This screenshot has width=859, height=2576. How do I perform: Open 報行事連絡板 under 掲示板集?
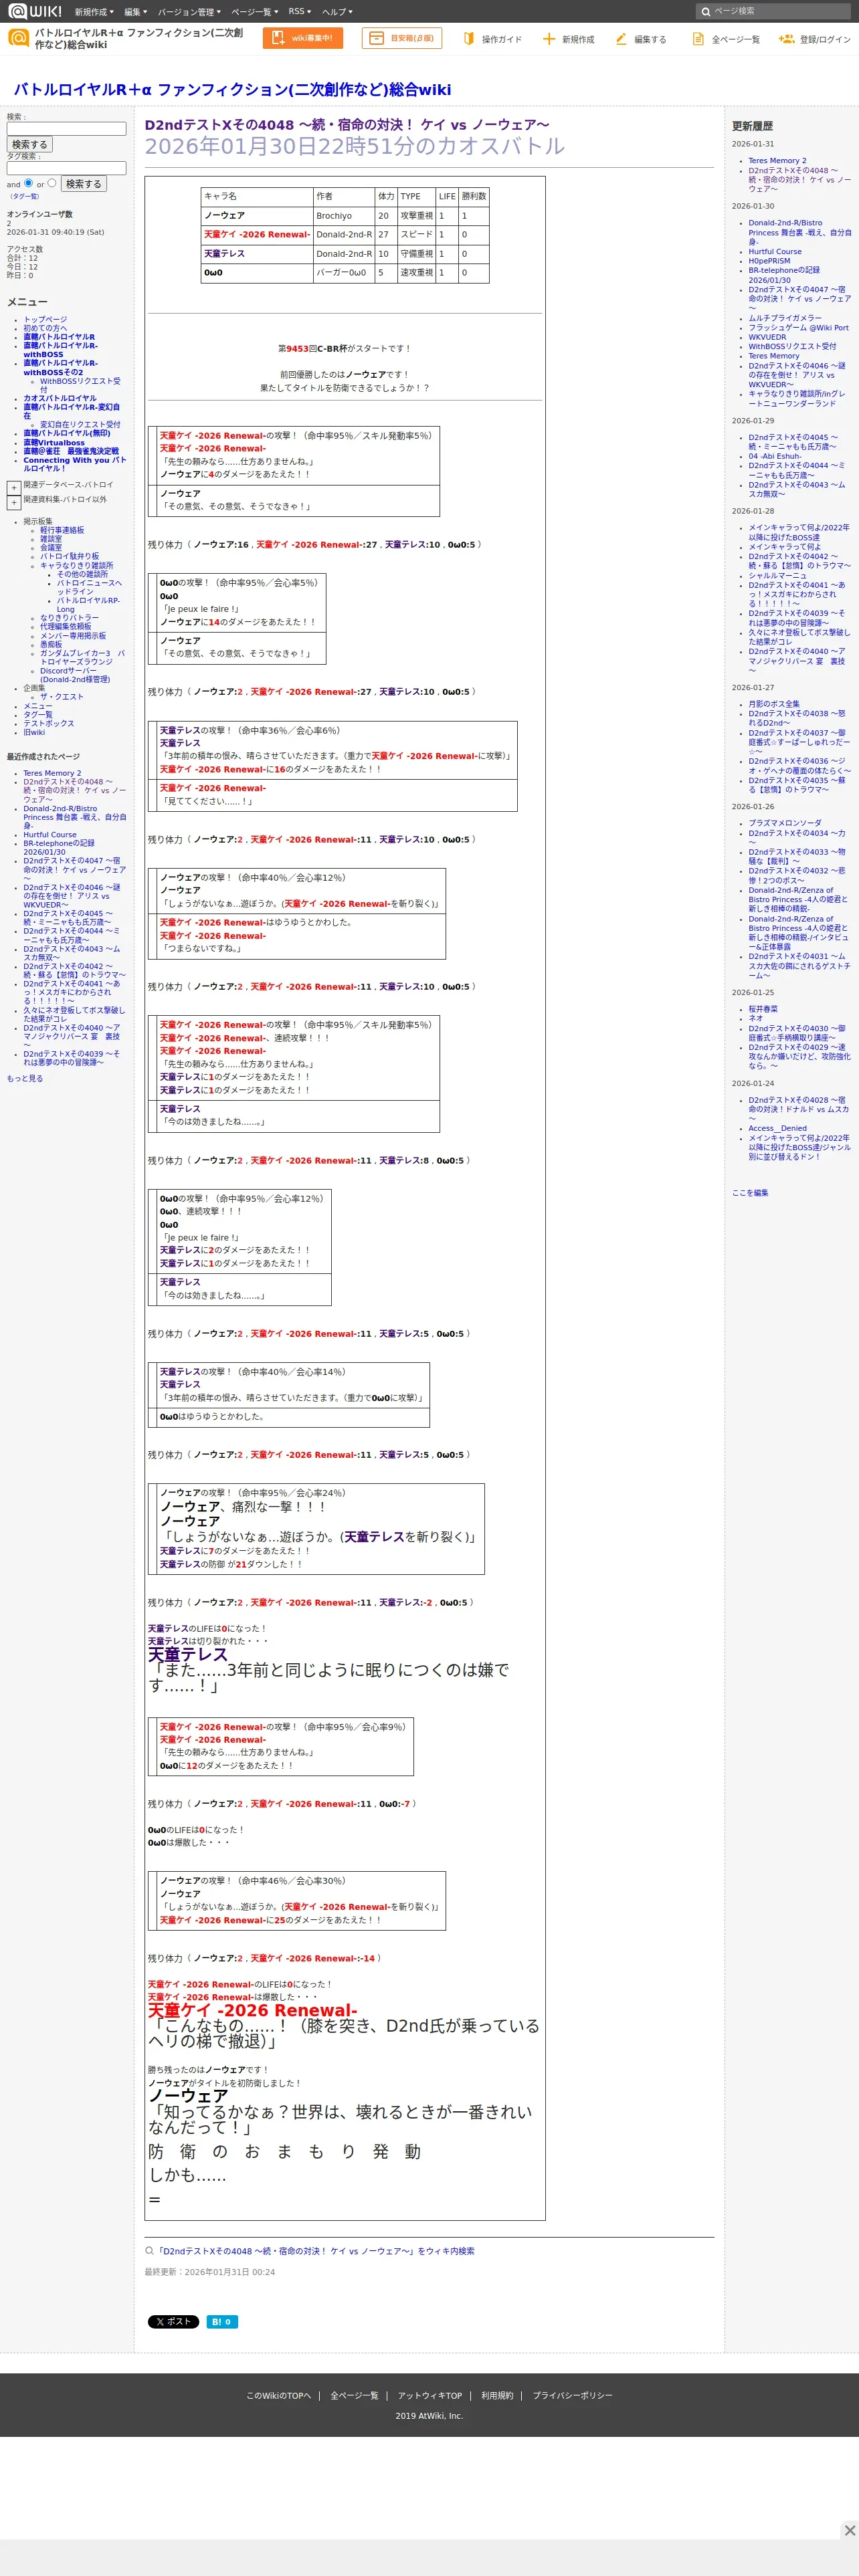pos(62,530)
